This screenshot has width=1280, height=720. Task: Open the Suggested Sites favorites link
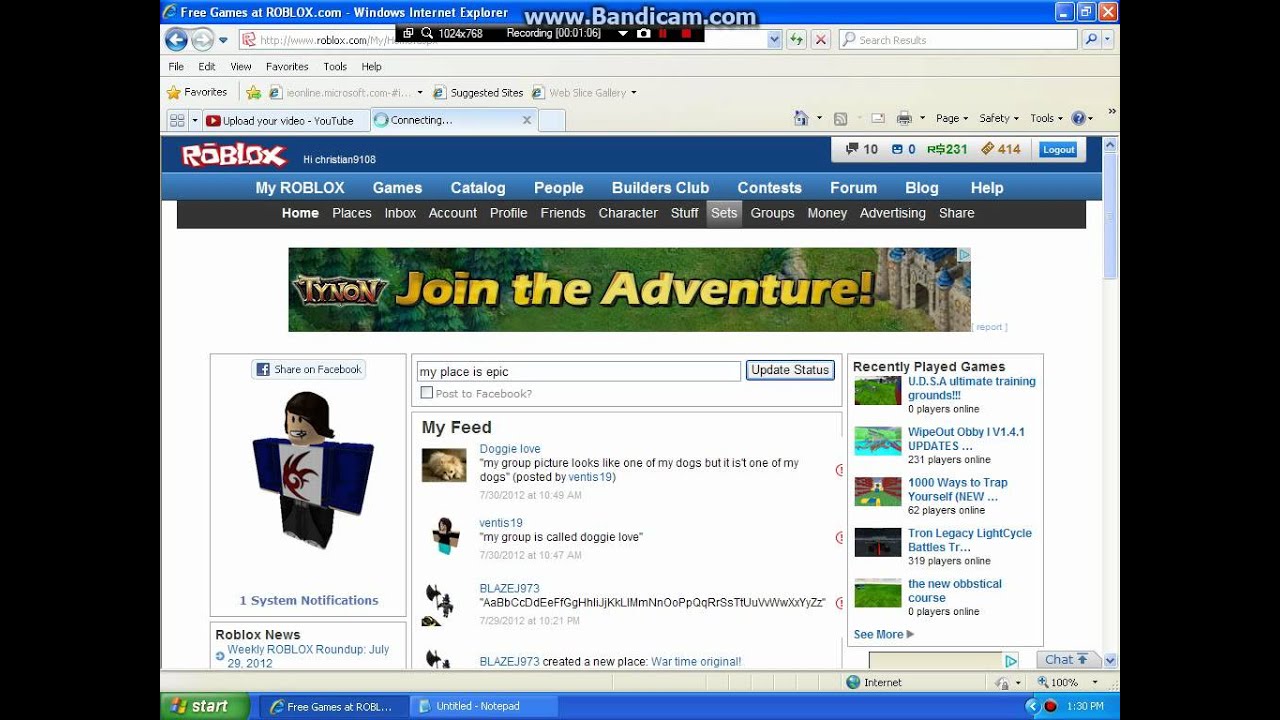[479, 93]
